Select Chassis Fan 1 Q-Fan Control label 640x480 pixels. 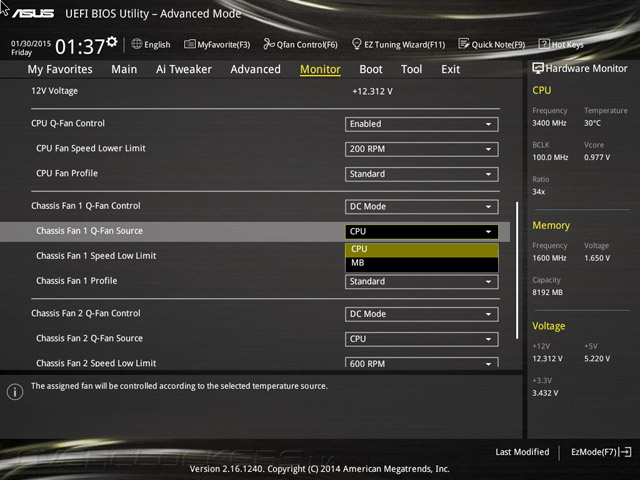click(x=86, y=206)
